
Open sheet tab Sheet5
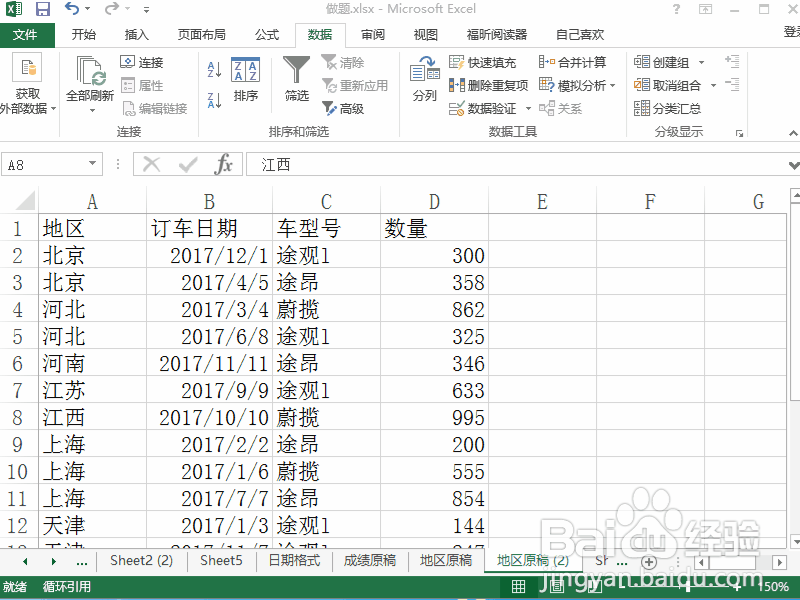point(221,560)
